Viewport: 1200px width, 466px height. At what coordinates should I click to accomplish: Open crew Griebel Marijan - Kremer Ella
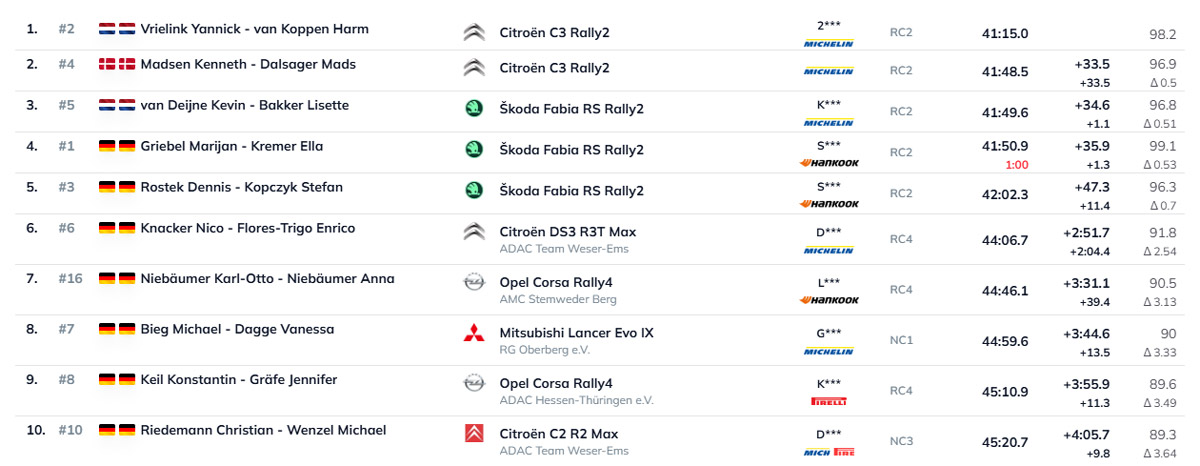[x=232, y=146]
